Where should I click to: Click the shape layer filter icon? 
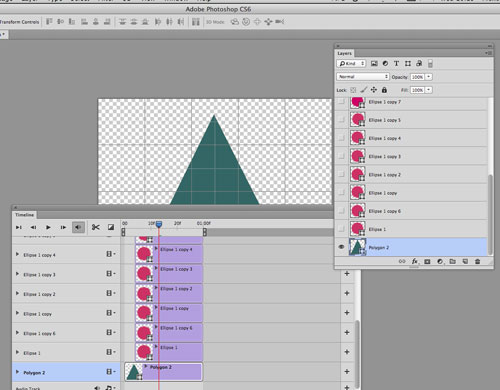pos(408,63)
